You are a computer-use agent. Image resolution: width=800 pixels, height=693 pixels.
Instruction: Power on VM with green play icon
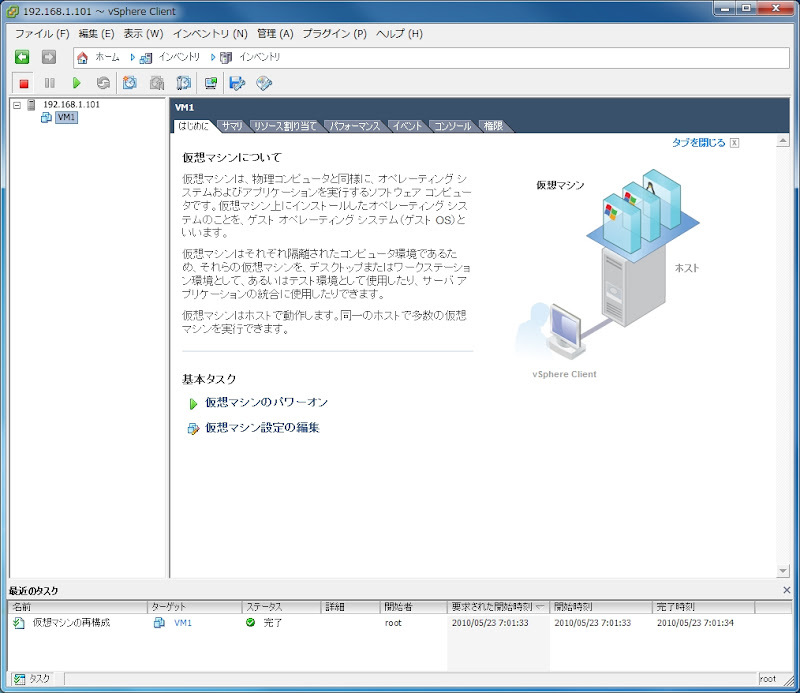coord(77,83)
